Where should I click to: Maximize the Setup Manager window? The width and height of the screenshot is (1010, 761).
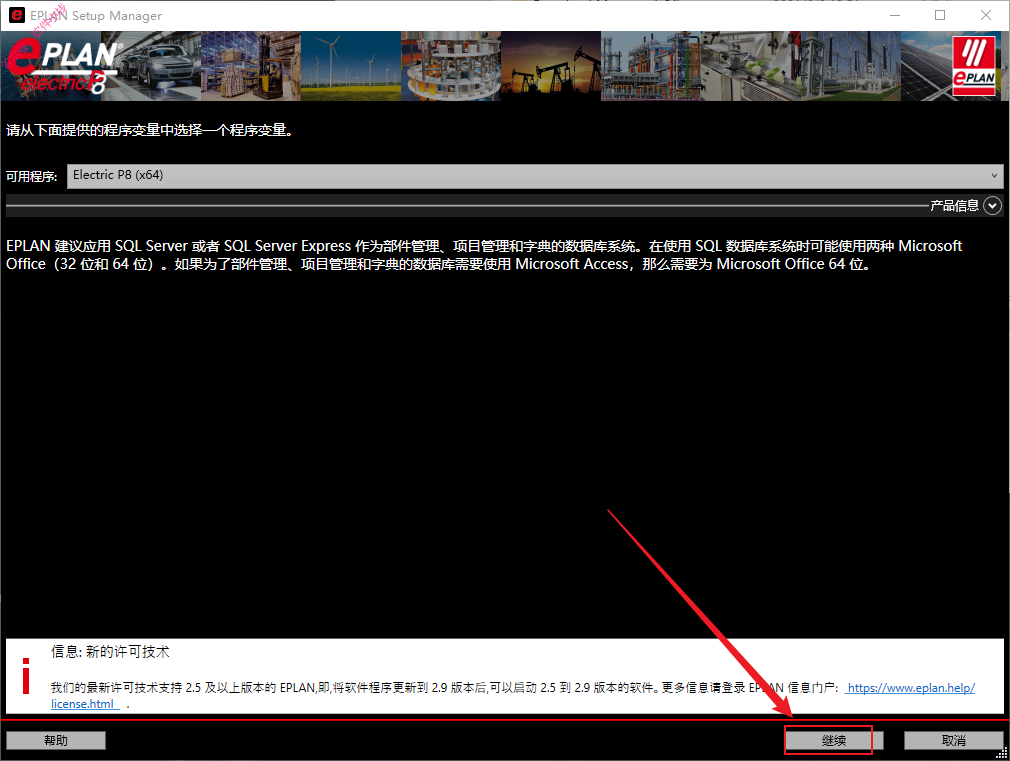tap(940, 15)
